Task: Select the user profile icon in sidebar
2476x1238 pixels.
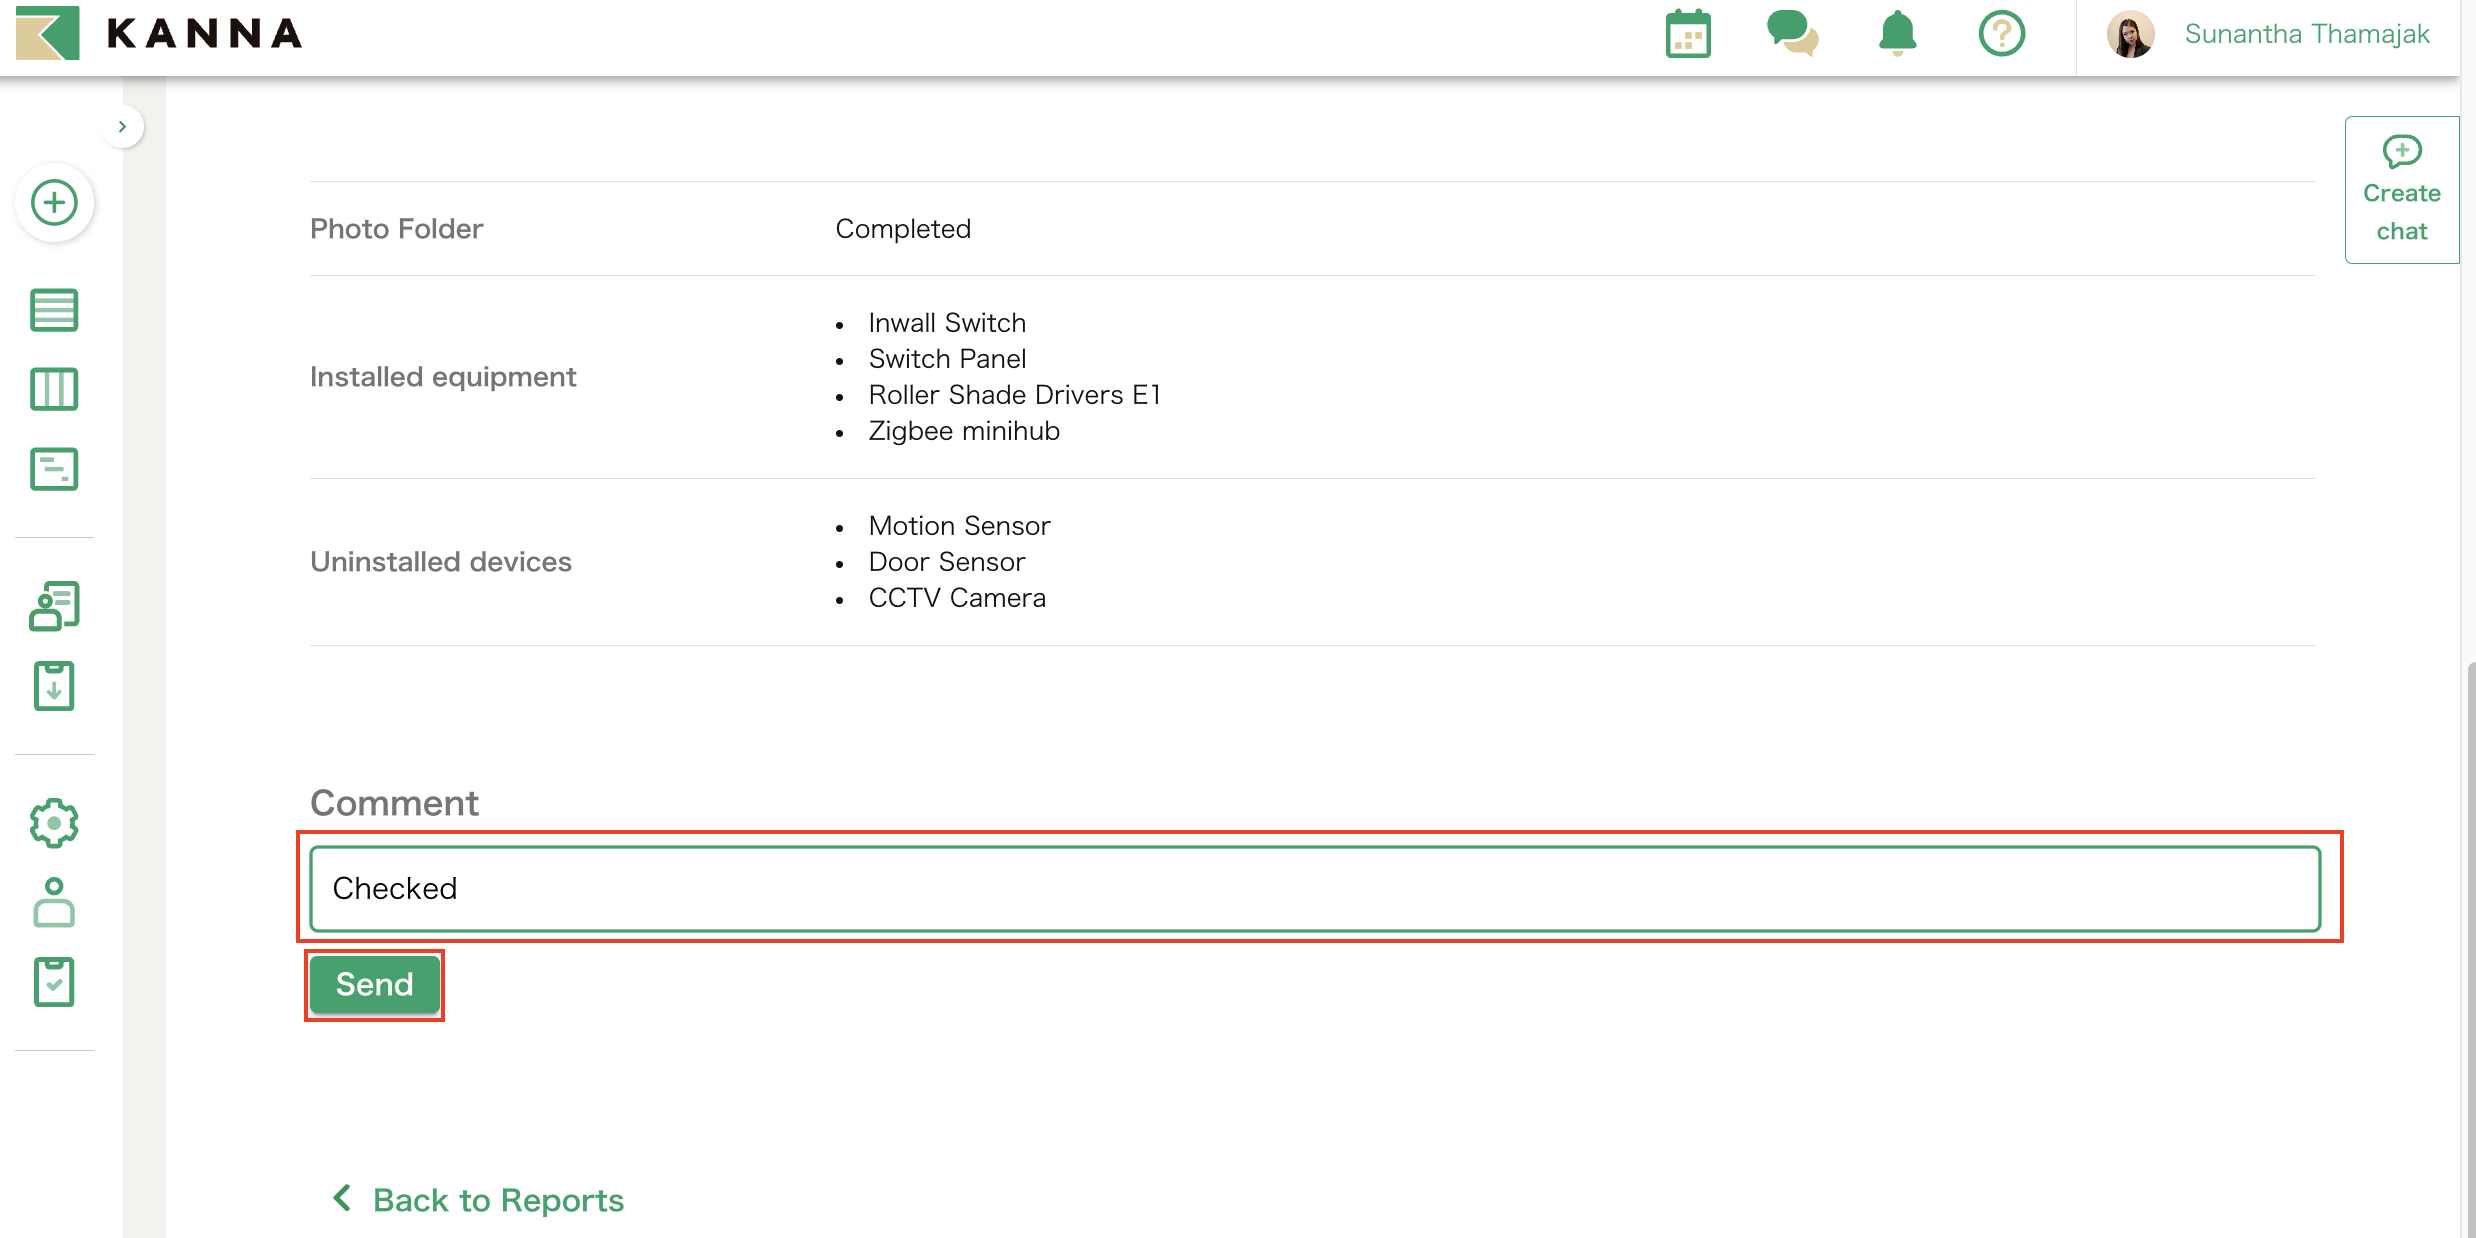Action: click(54, 903)
